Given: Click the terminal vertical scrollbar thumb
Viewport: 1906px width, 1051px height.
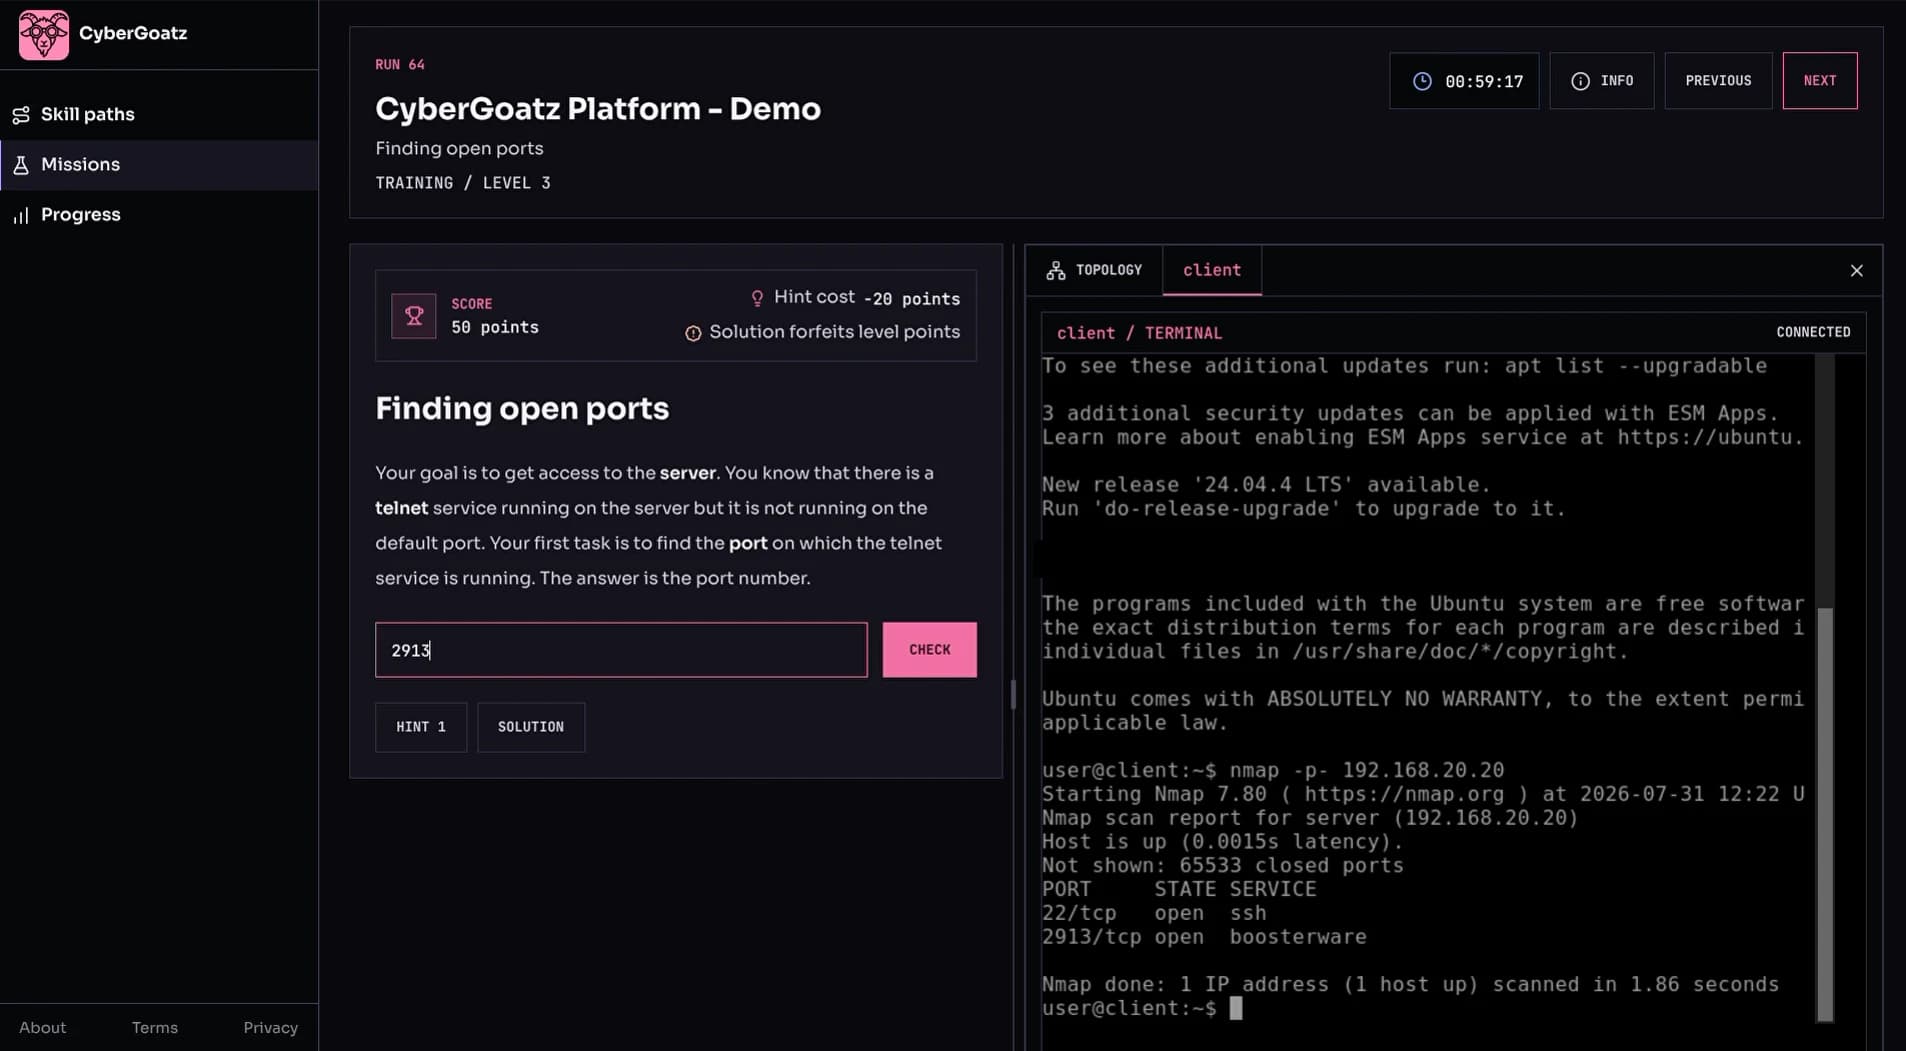Looking at the screenshot, I should (1825, 814).
